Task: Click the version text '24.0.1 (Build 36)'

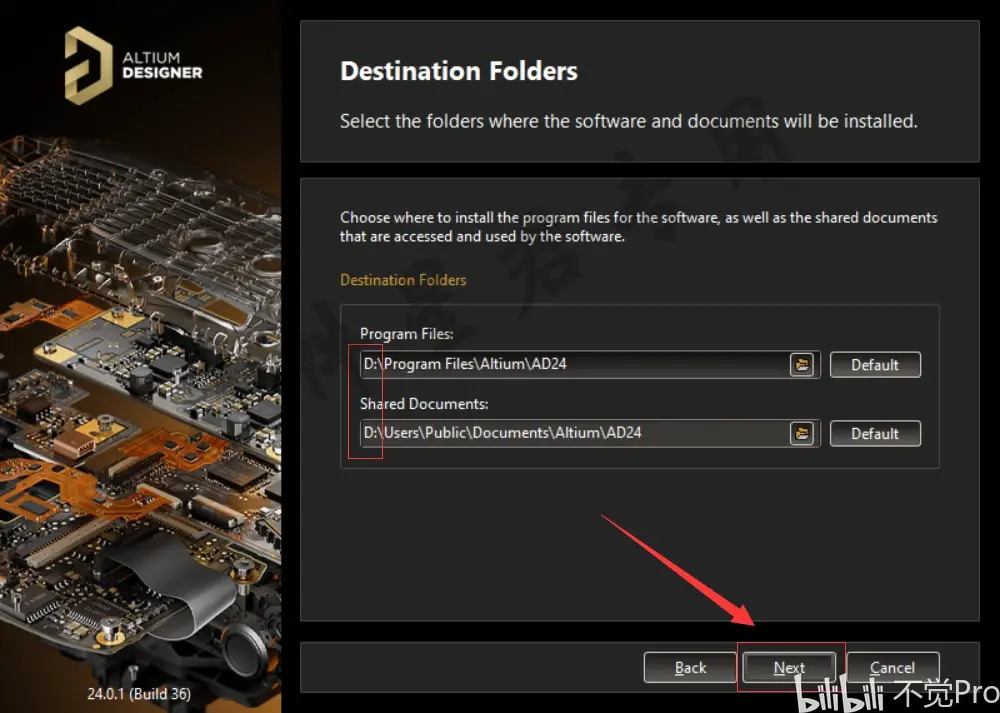Action: [x=139, y=694]
